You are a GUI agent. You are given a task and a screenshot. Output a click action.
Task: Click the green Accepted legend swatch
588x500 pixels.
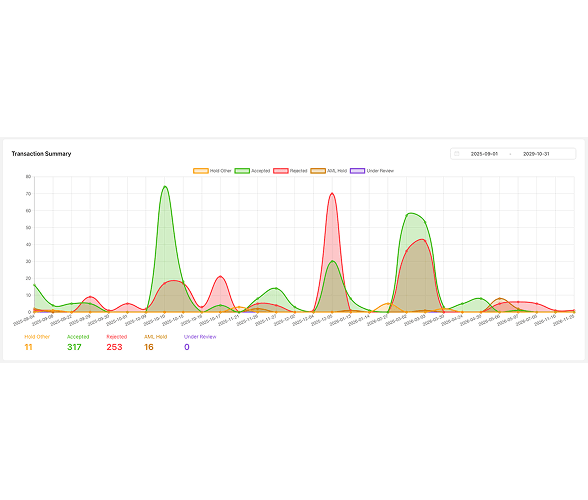(x=242, y=171)
